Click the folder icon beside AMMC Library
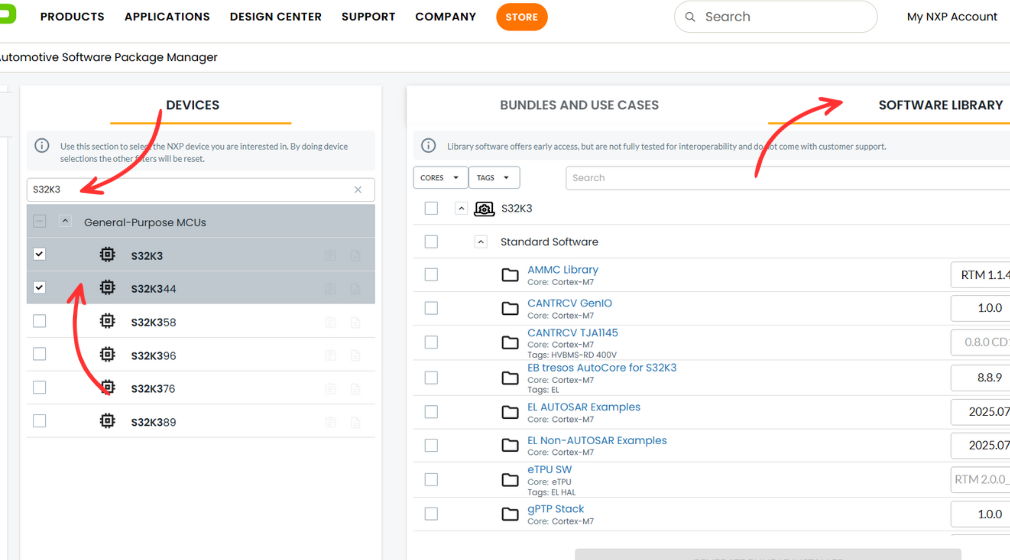 pos(510,275)
